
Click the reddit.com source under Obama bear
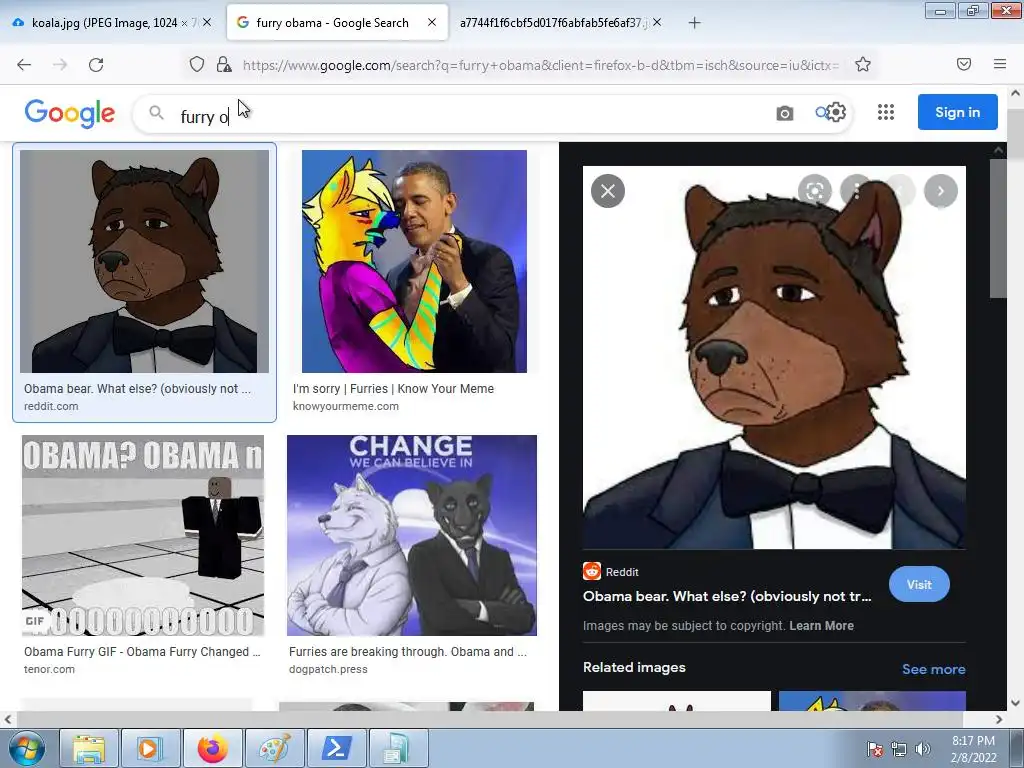pos(51,406)
